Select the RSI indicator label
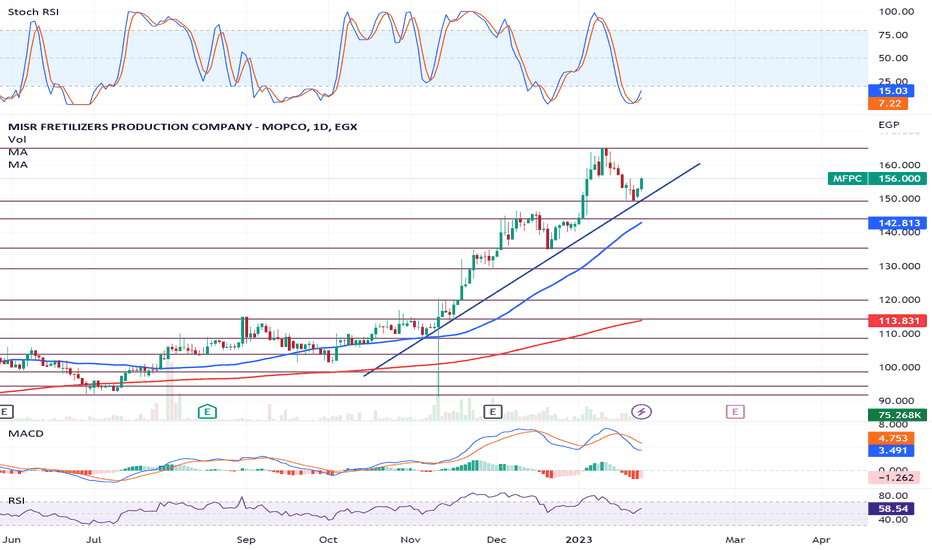The image size is (932, 550). tap(16, 501)
